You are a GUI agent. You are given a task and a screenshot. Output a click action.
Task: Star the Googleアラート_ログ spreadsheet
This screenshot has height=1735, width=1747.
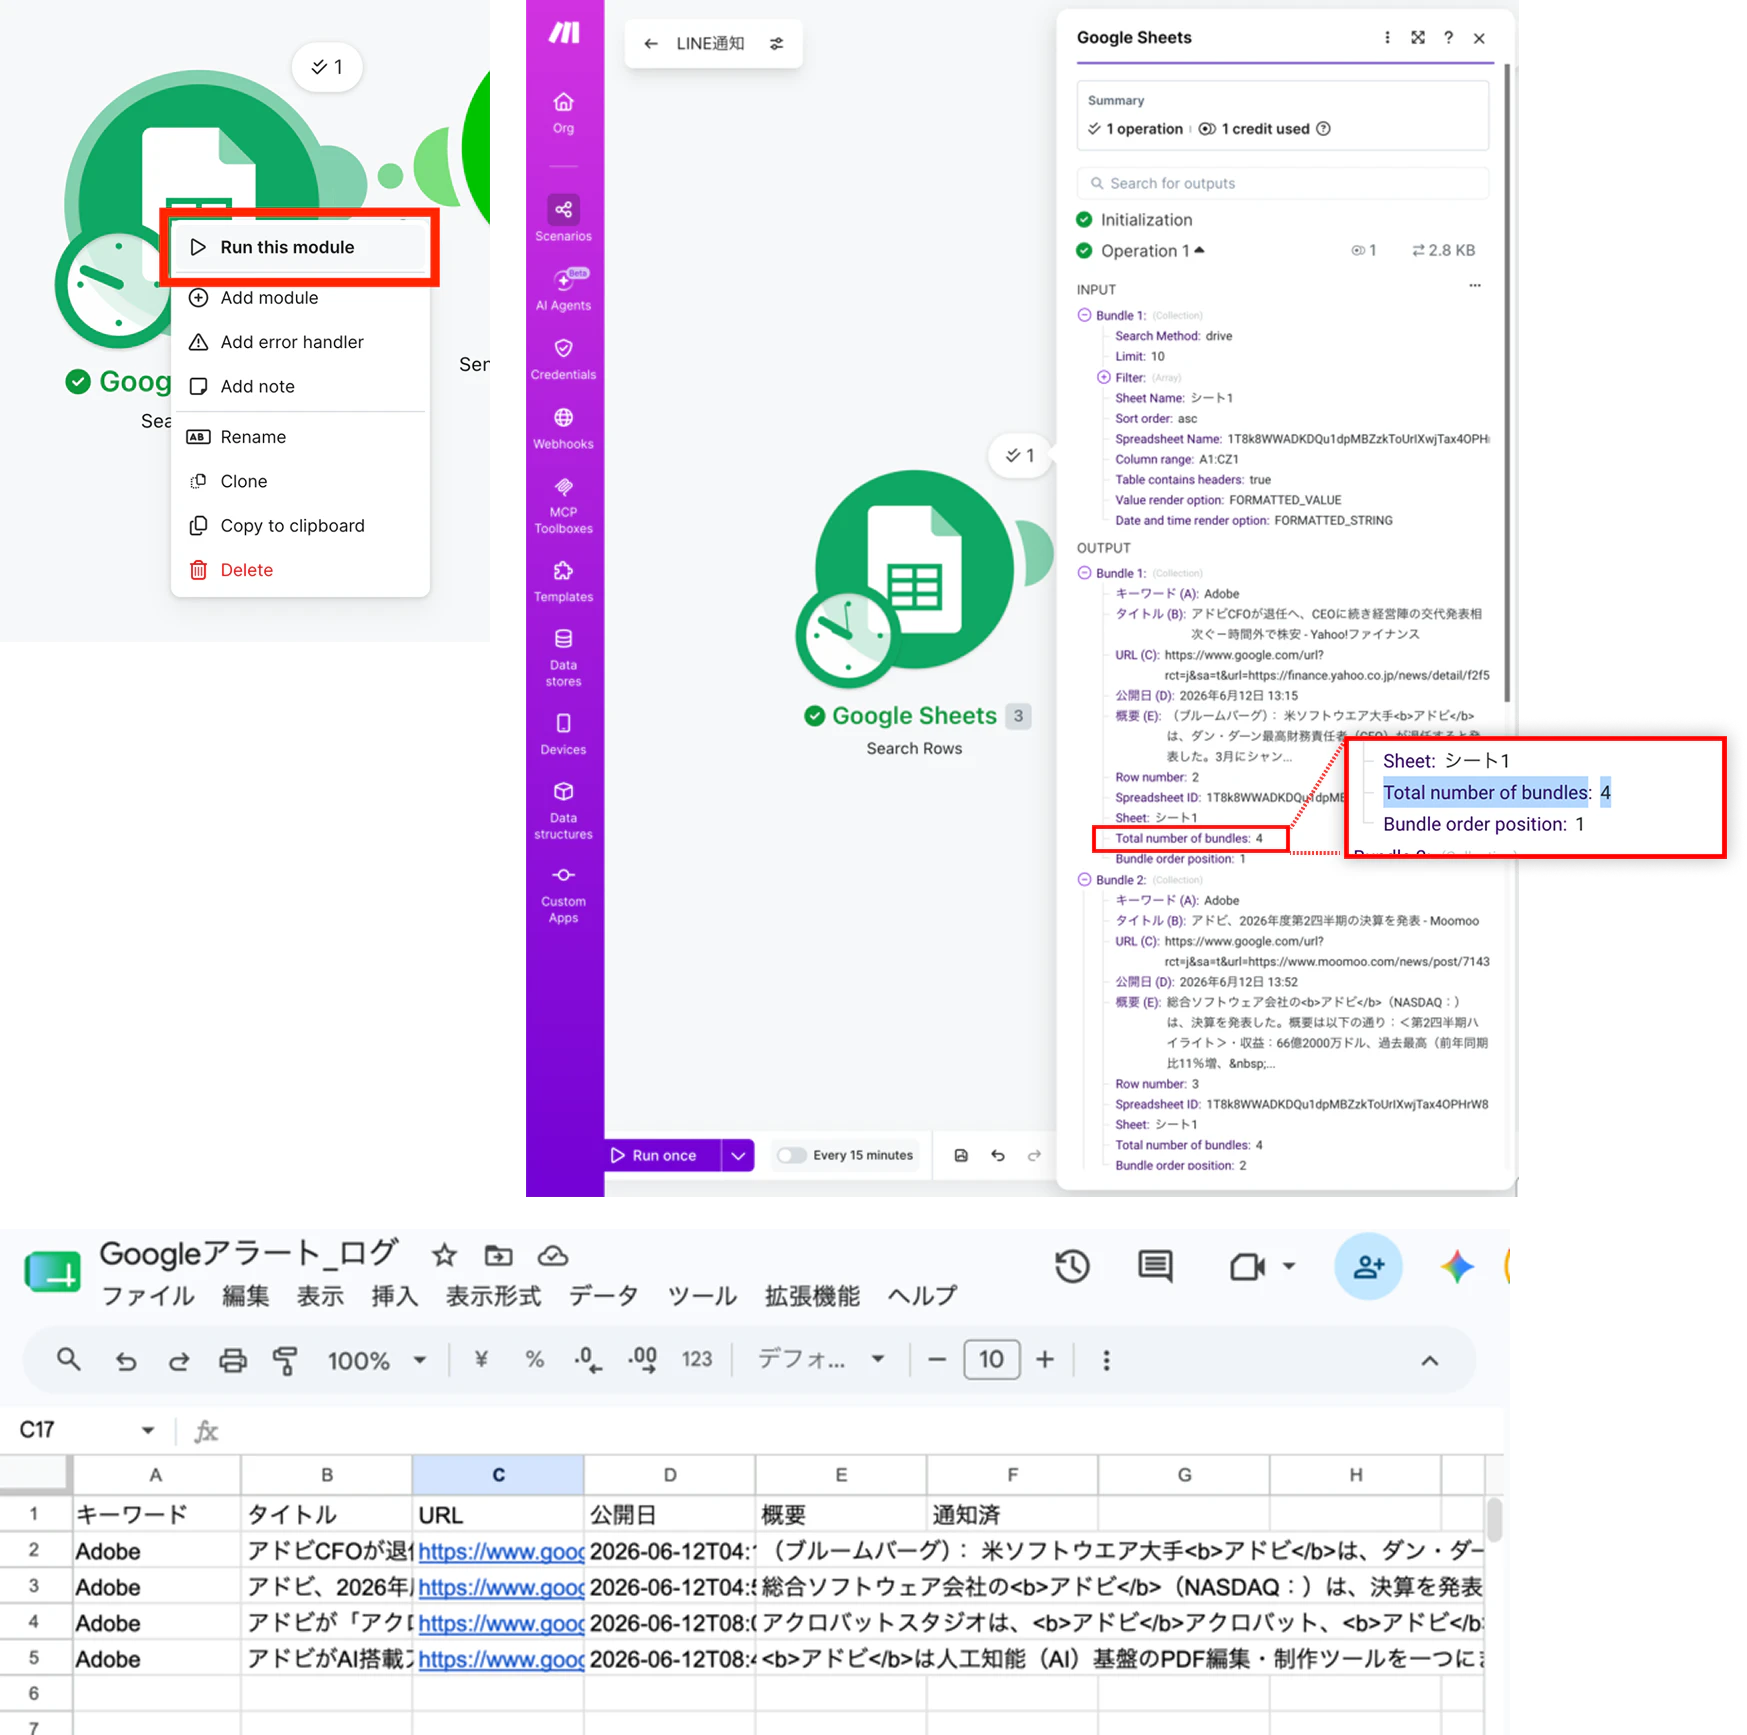pyautogui.click(x=444, y=1255)
